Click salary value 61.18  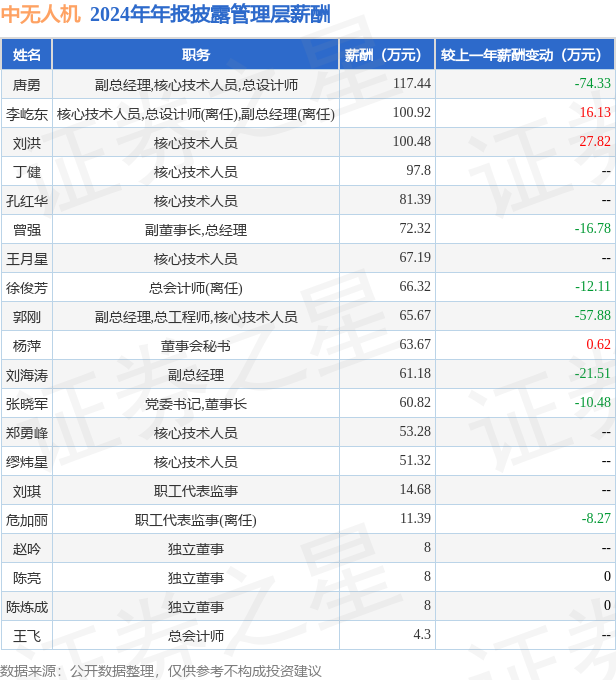point(415,373)
